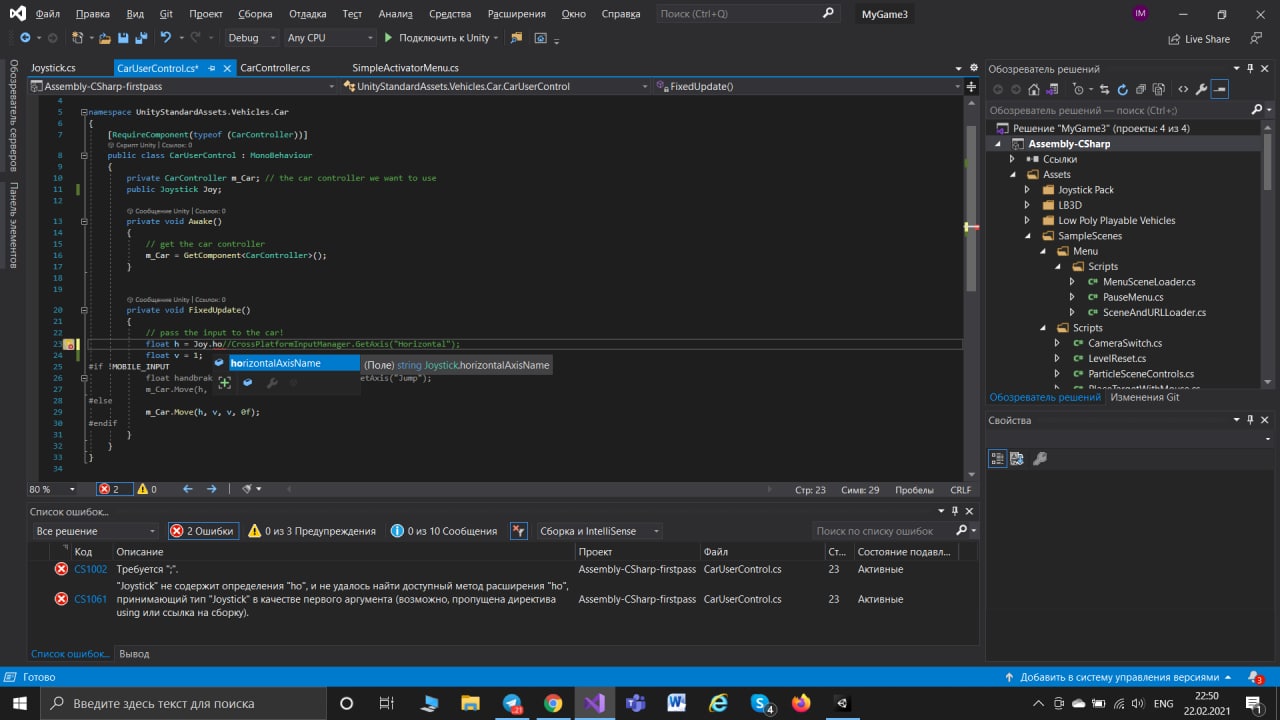Click the Collapse All icon in Solution Explorer

coord(1140,89)
